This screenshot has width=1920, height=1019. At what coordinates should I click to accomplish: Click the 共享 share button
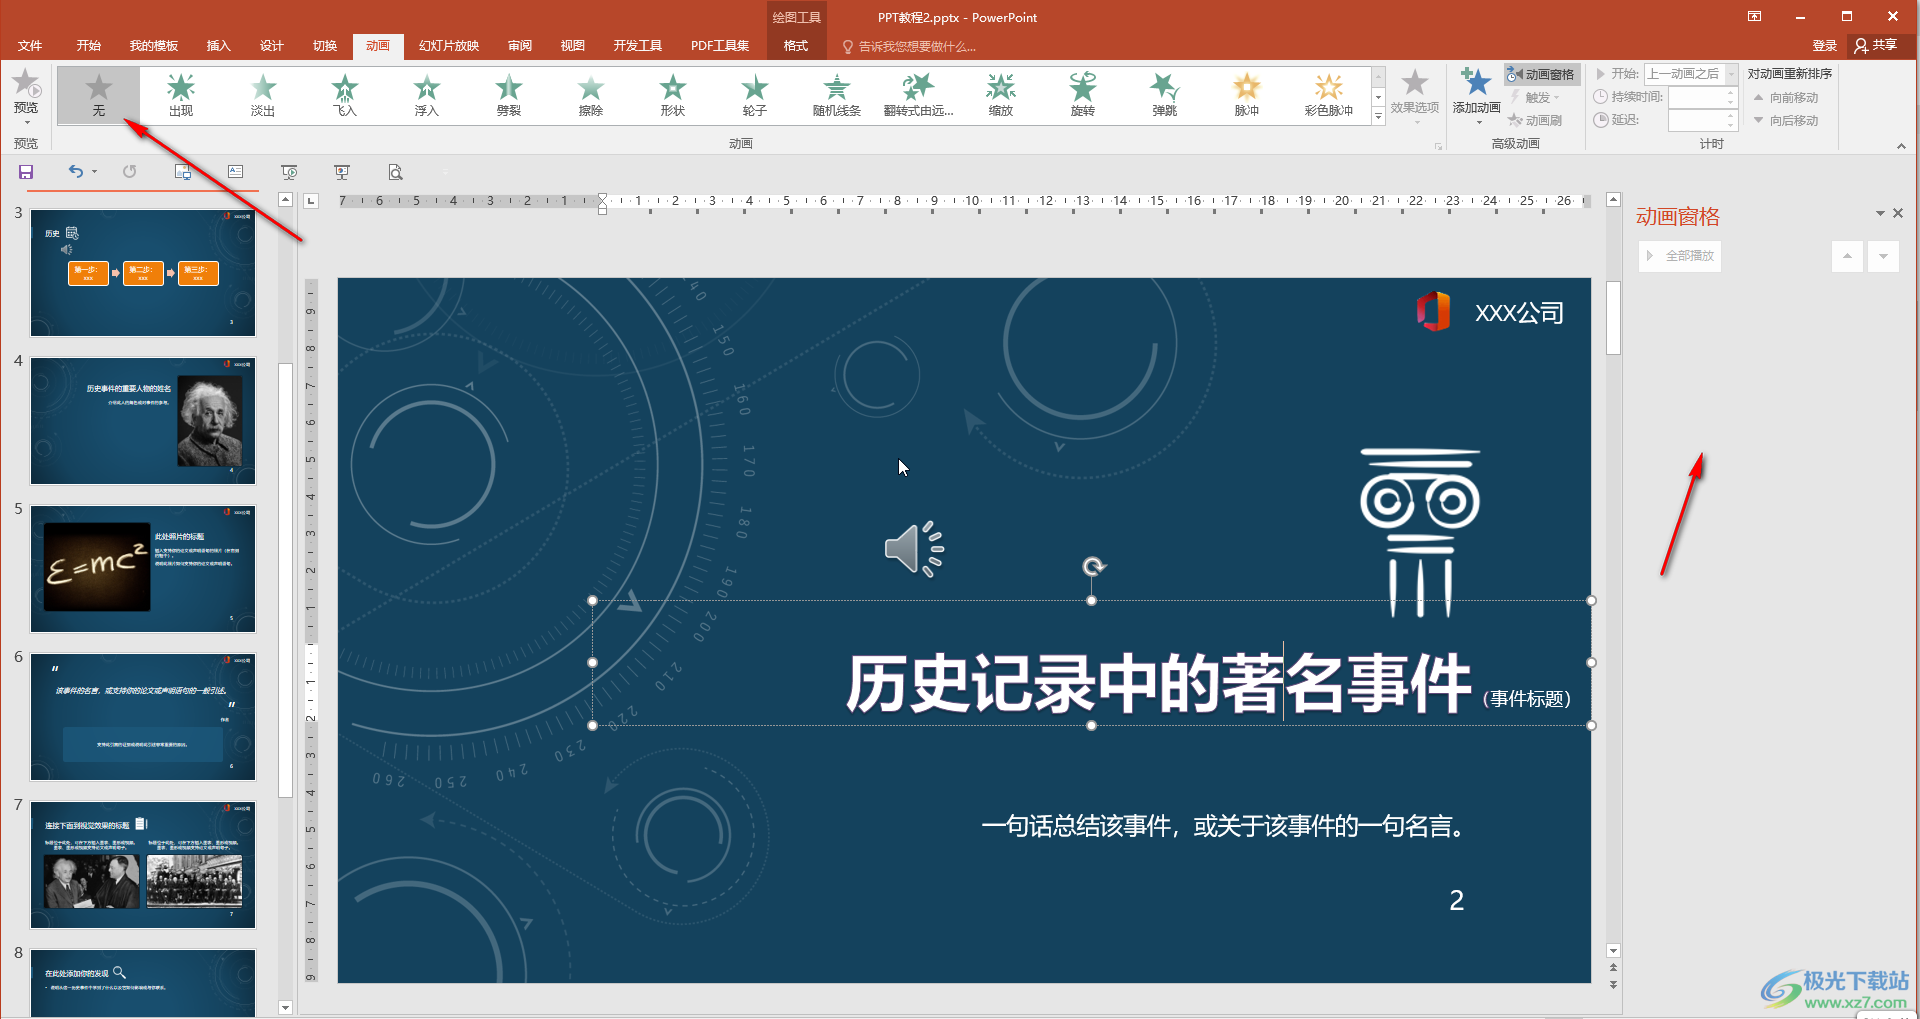[x=1876, y=45]
